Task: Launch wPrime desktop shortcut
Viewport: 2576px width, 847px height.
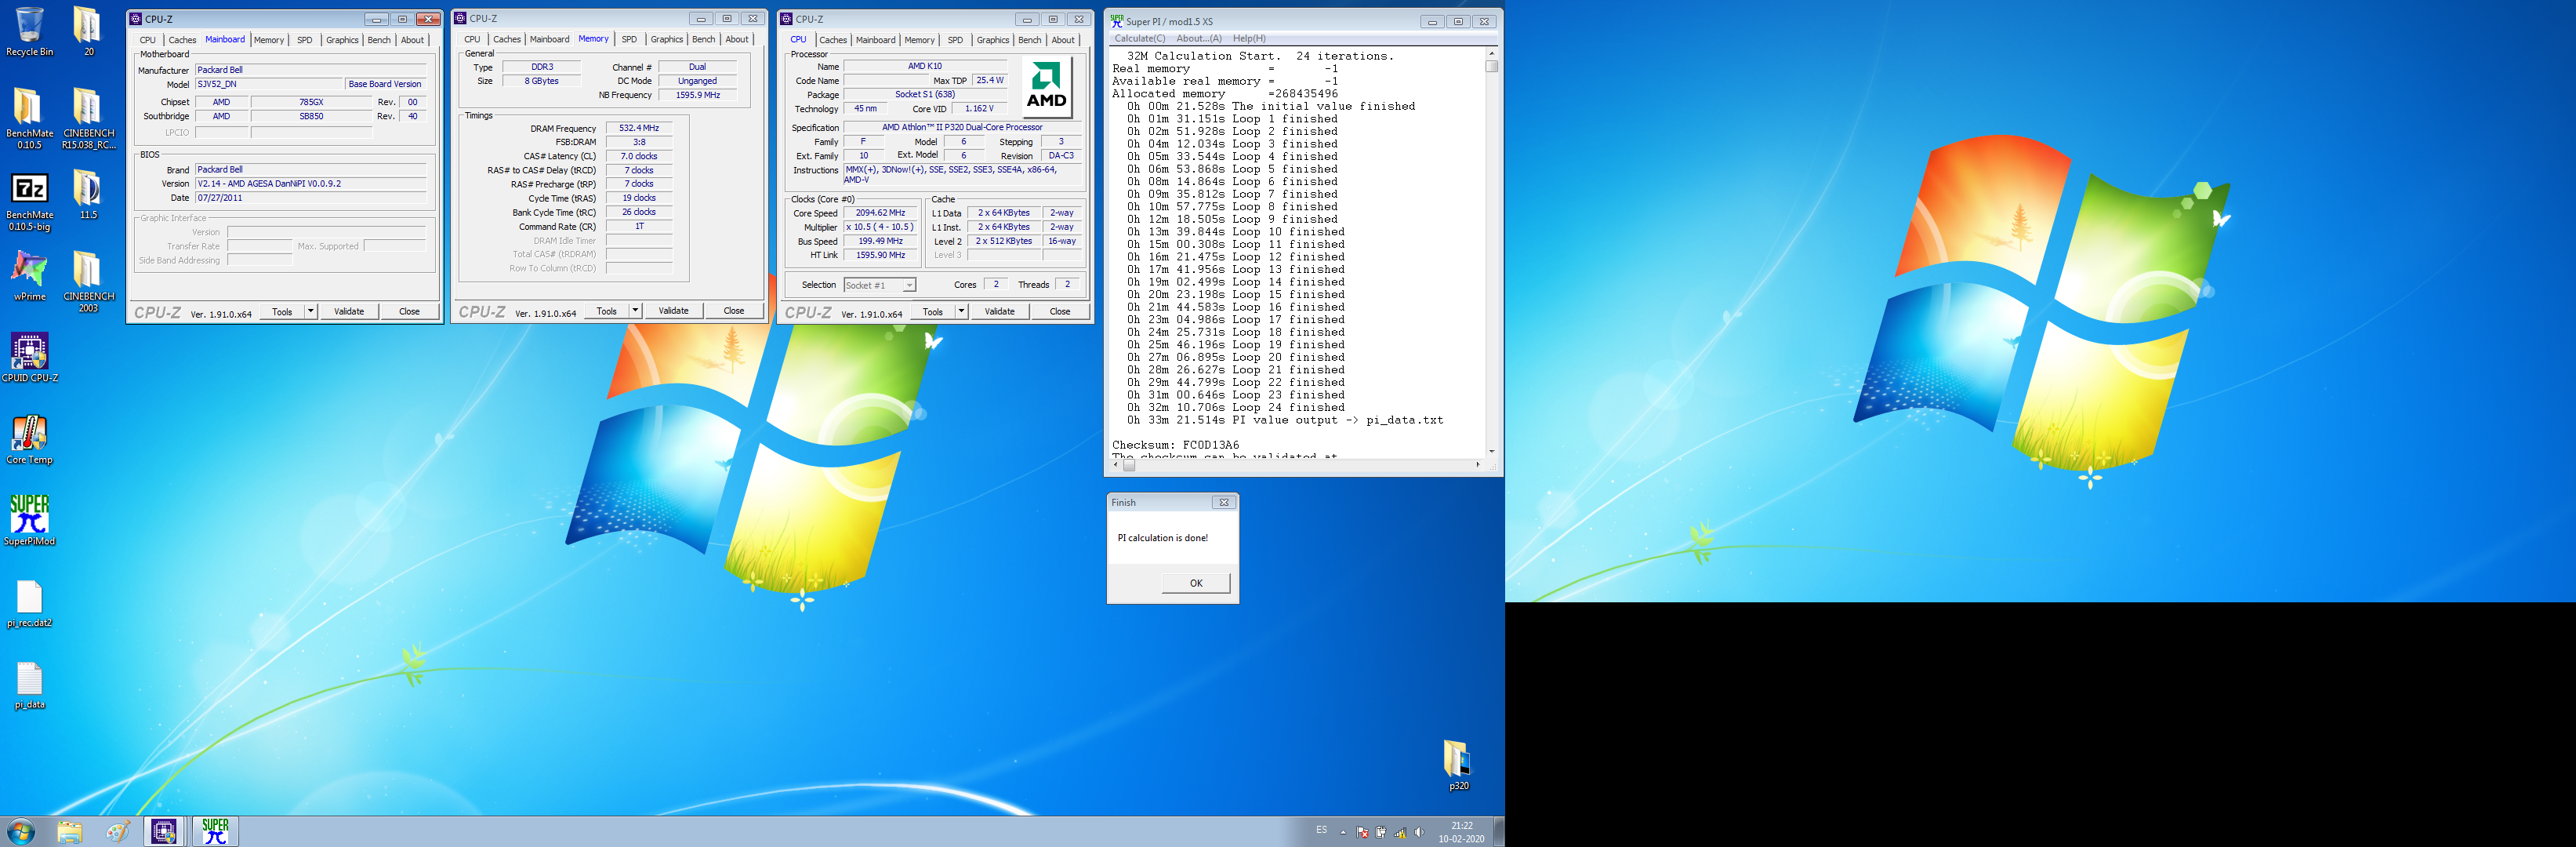Action: click(x=29, y=276)
